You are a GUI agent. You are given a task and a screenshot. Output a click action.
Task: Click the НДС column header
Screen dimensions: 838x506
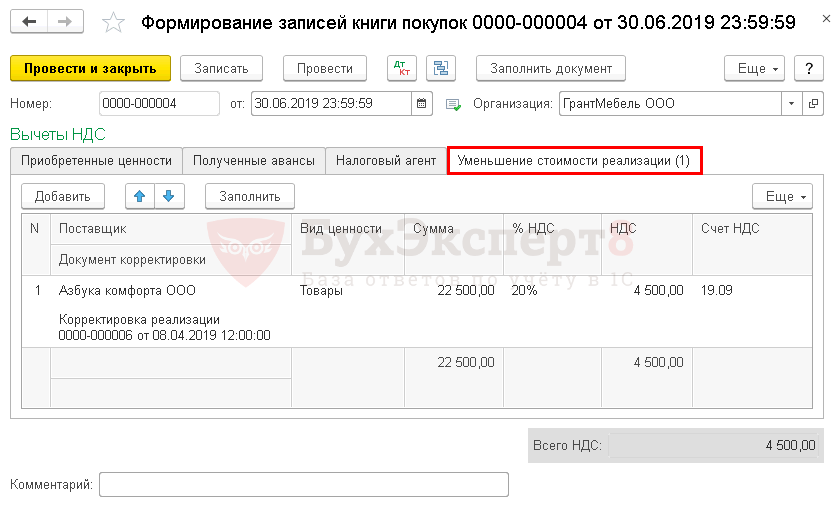pyautogui.click(x=647, y=245)
